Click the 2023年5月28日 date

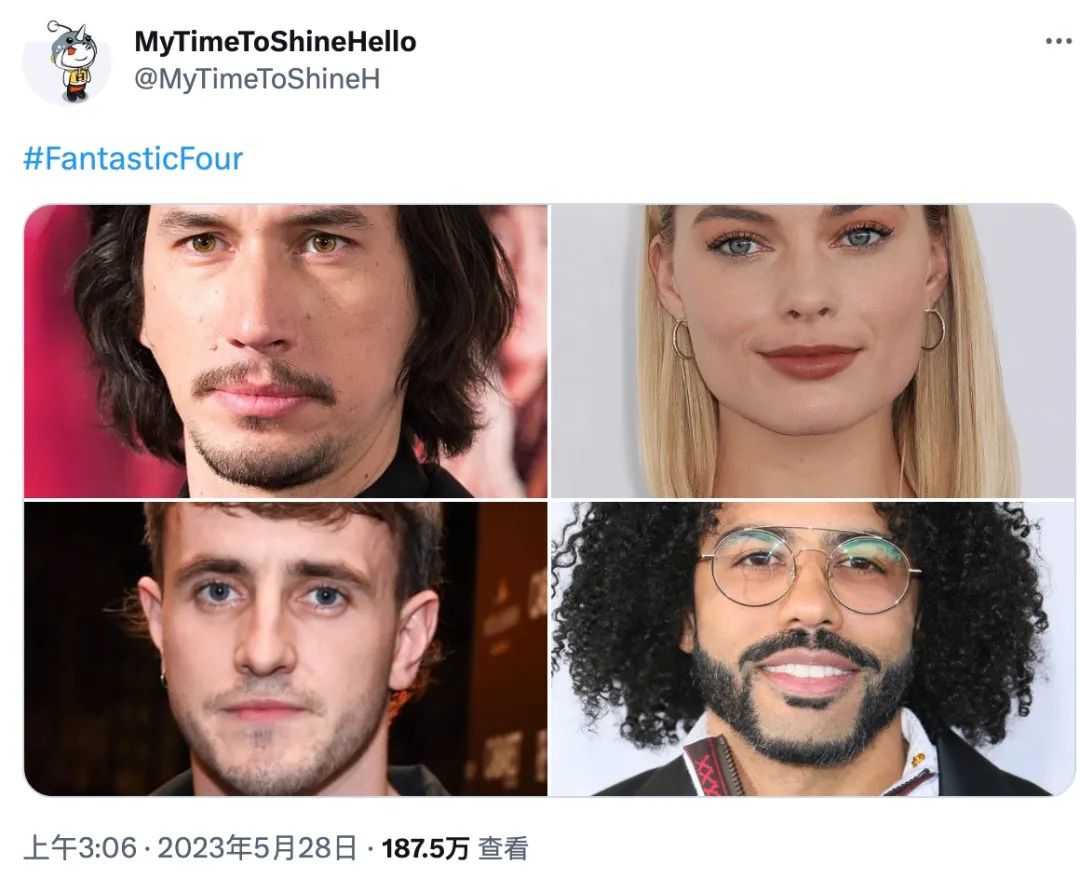pyautogui.click(x=258, y=848)
